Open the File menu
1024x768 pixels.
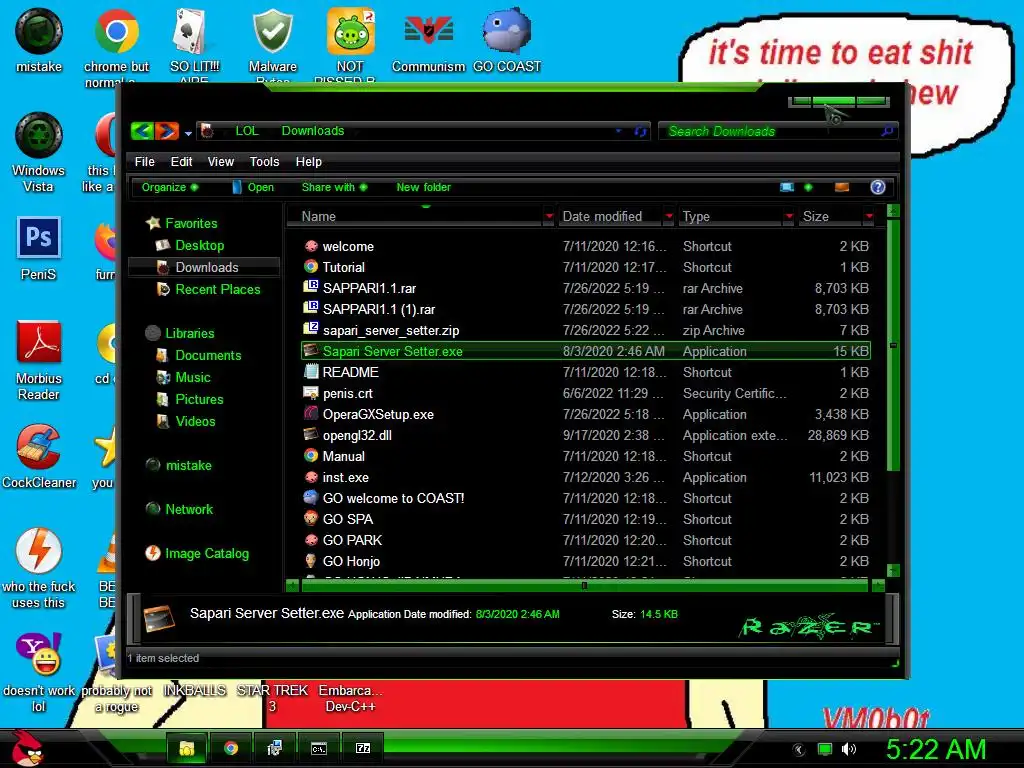click(x=144, y=161)
